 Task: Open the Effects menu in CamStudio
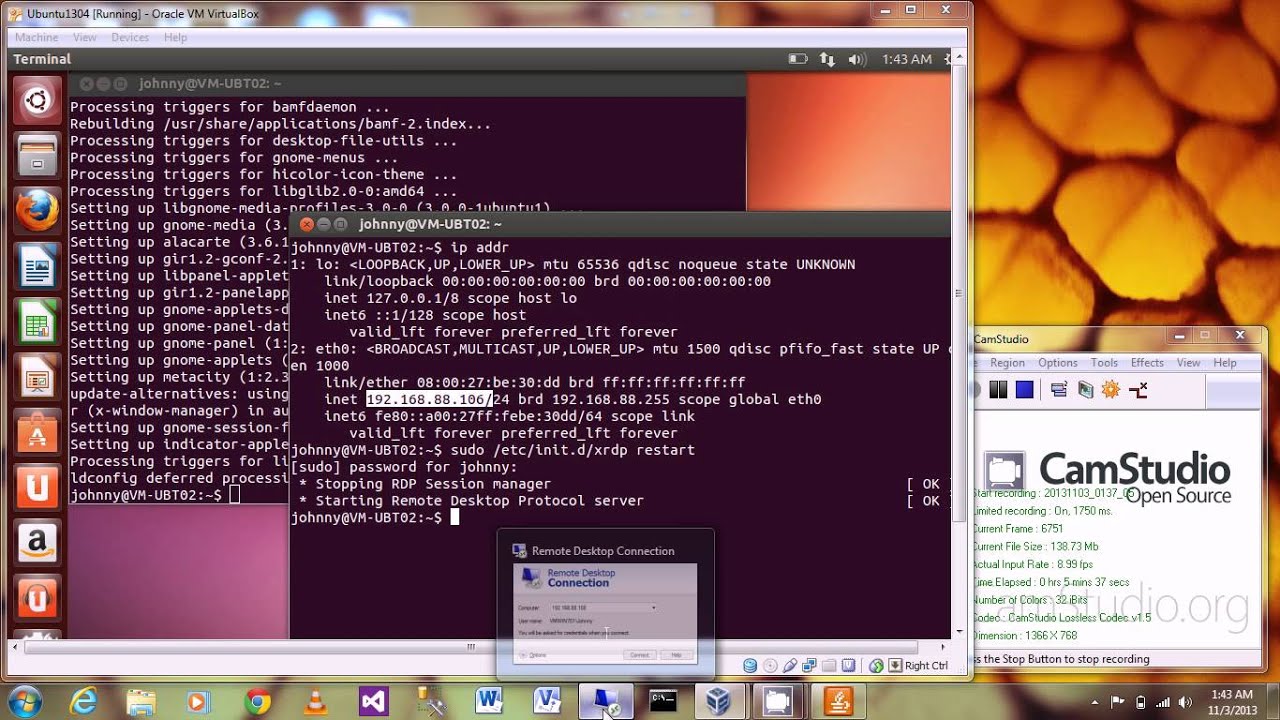(1147, 363)
